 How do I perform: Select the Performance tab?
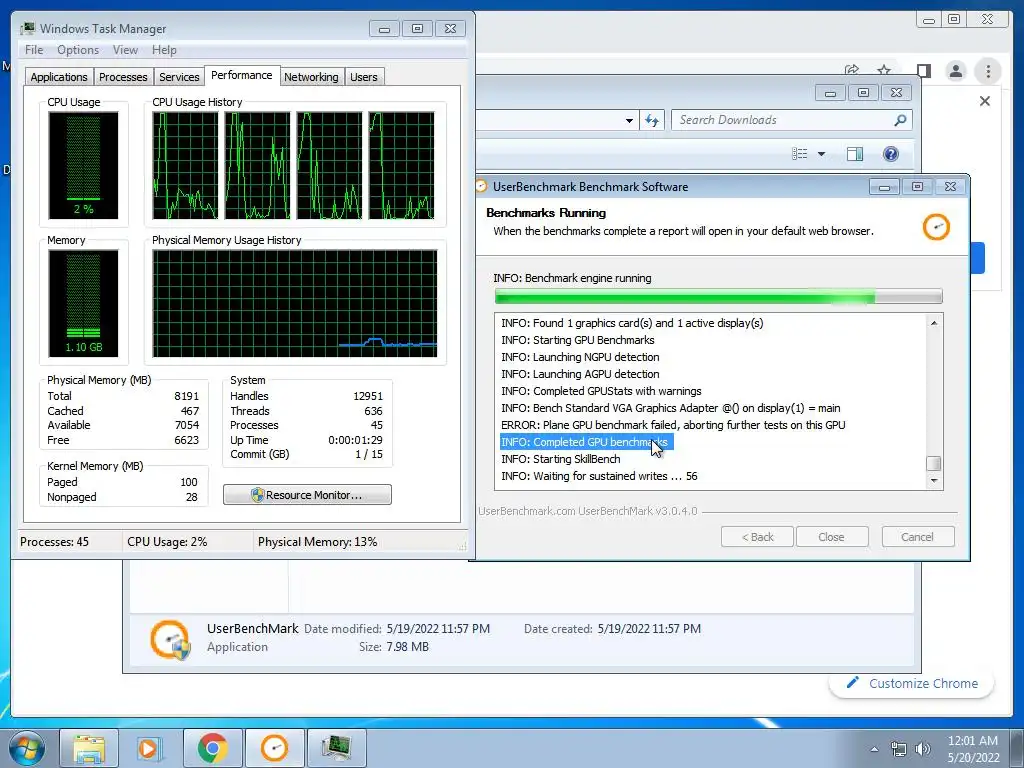pos(242,75)
